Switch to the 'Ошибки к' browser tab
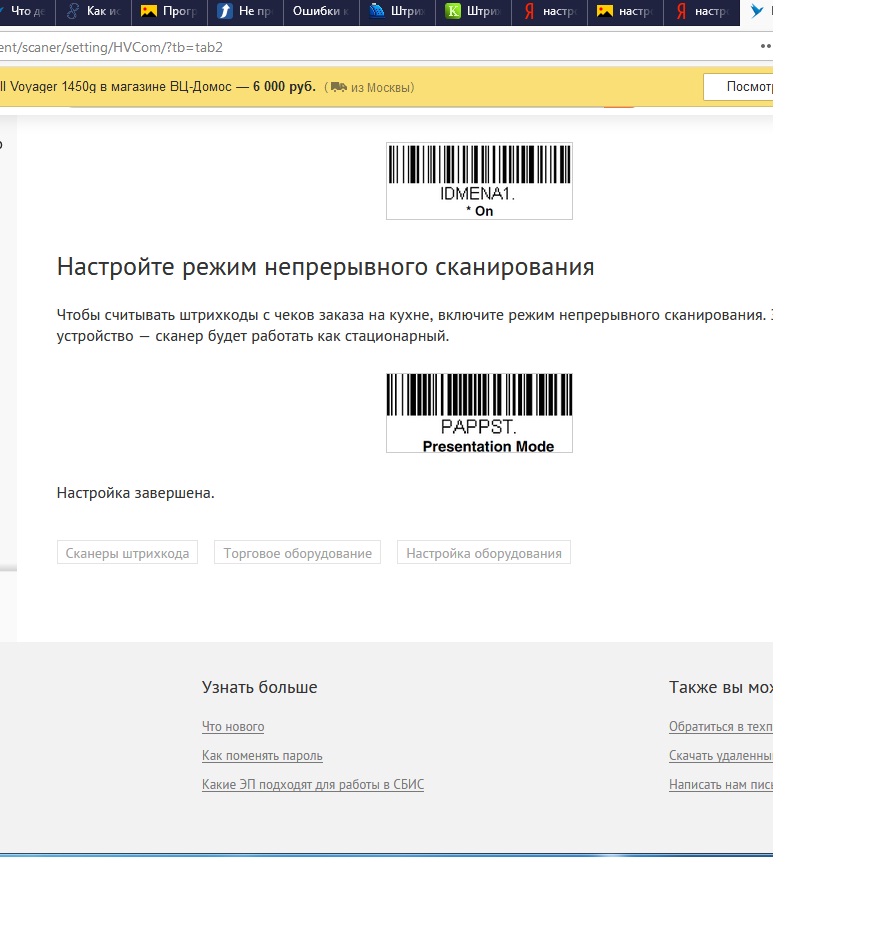This screenshot has height=936, width=870. point(321,12)
